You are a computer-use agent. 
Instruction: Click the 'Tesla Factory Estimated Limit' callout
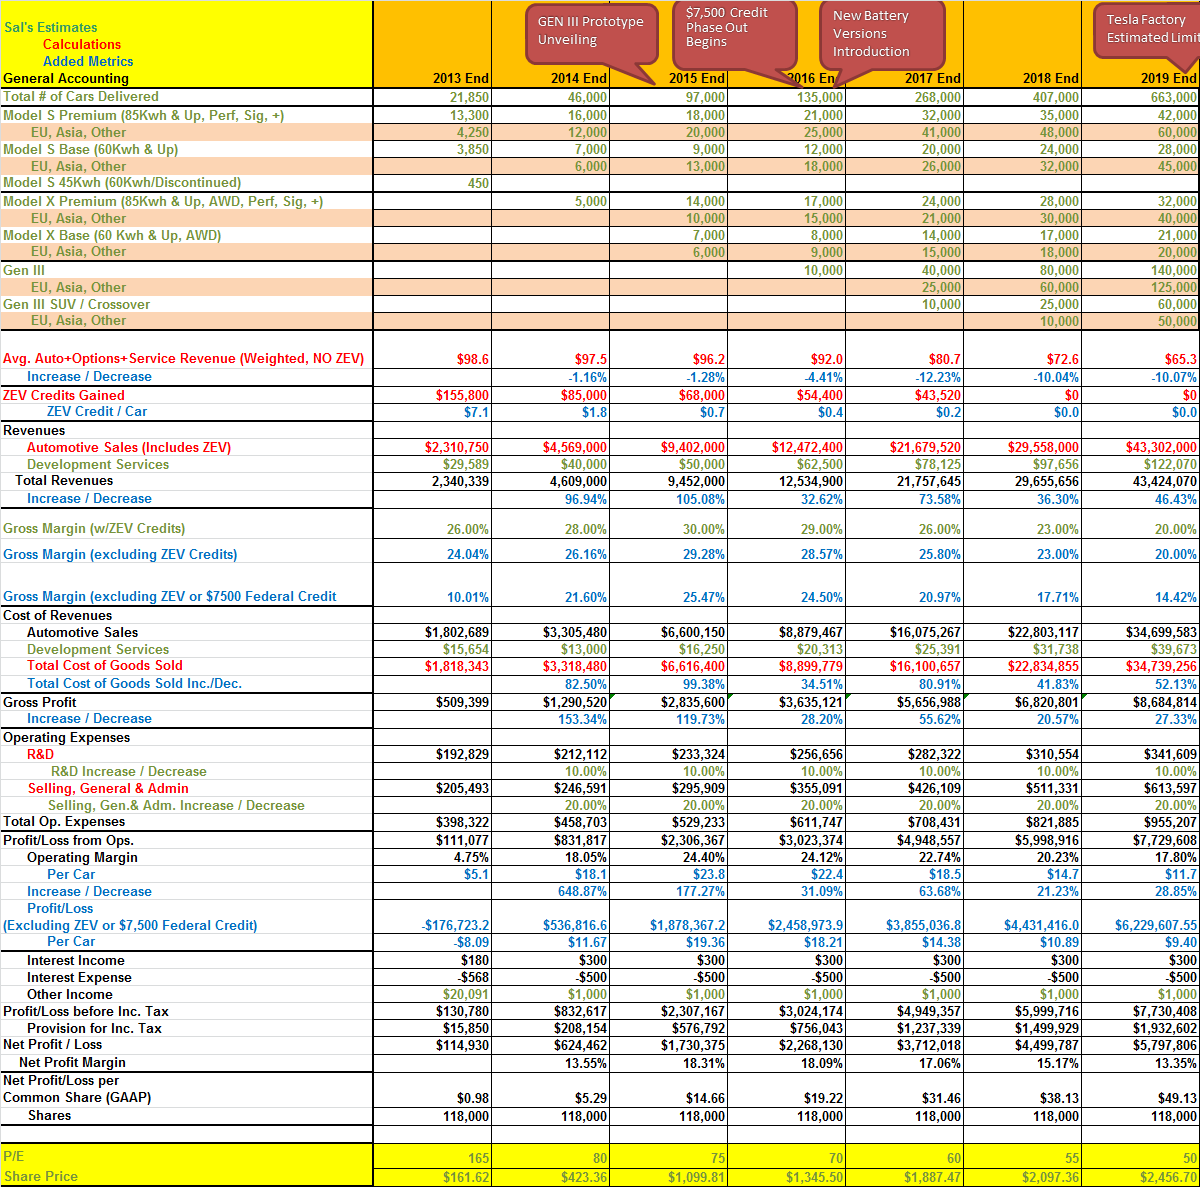point(1148,33)
